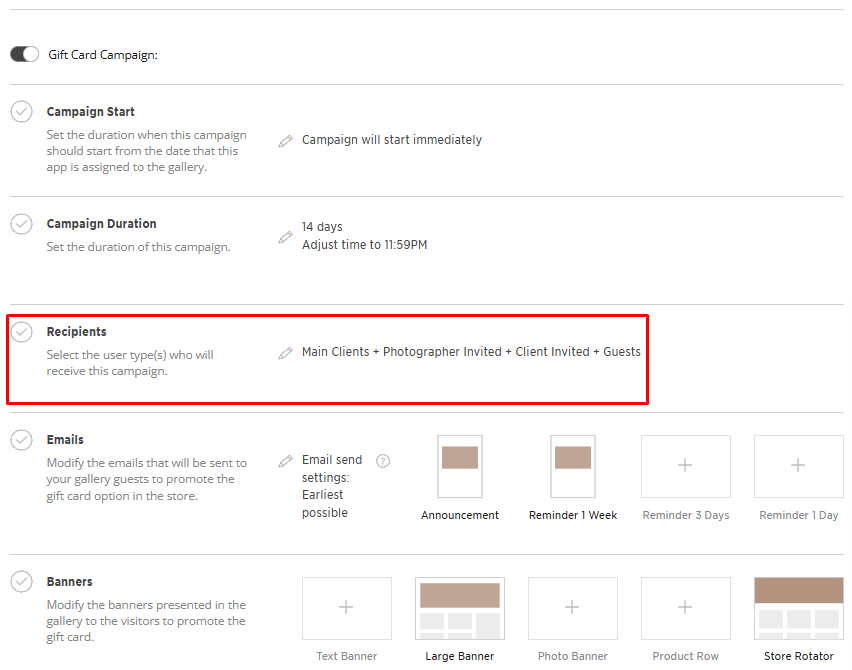Click the pencil icon beside Campaign Start setting
The image size is (852, 670).
pos(286,141)
